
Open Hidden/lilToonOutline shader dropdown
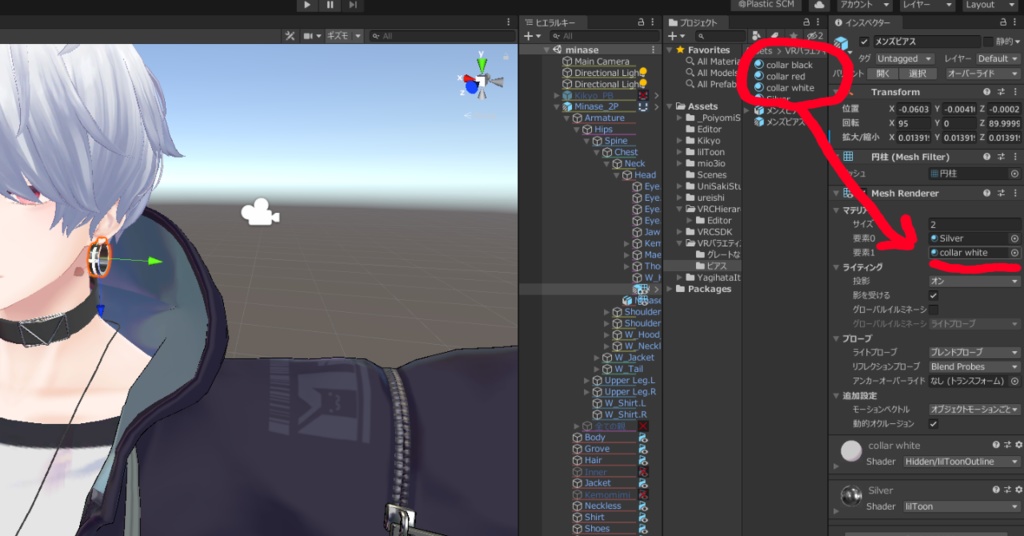pyautogui.click(x=961, y=462)
